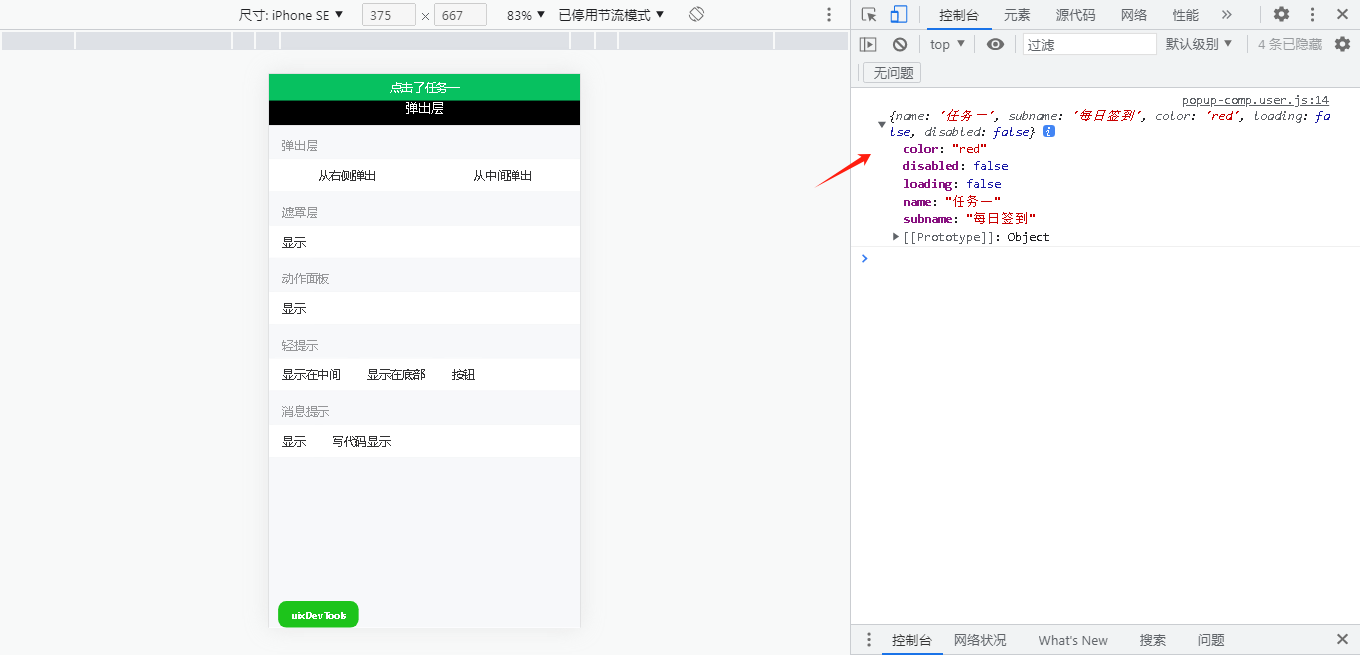This screenshot has width=1360, height=655.
Task: Select the 控制台 drawer tab at the bottom
Action: [x=912, y=640]
